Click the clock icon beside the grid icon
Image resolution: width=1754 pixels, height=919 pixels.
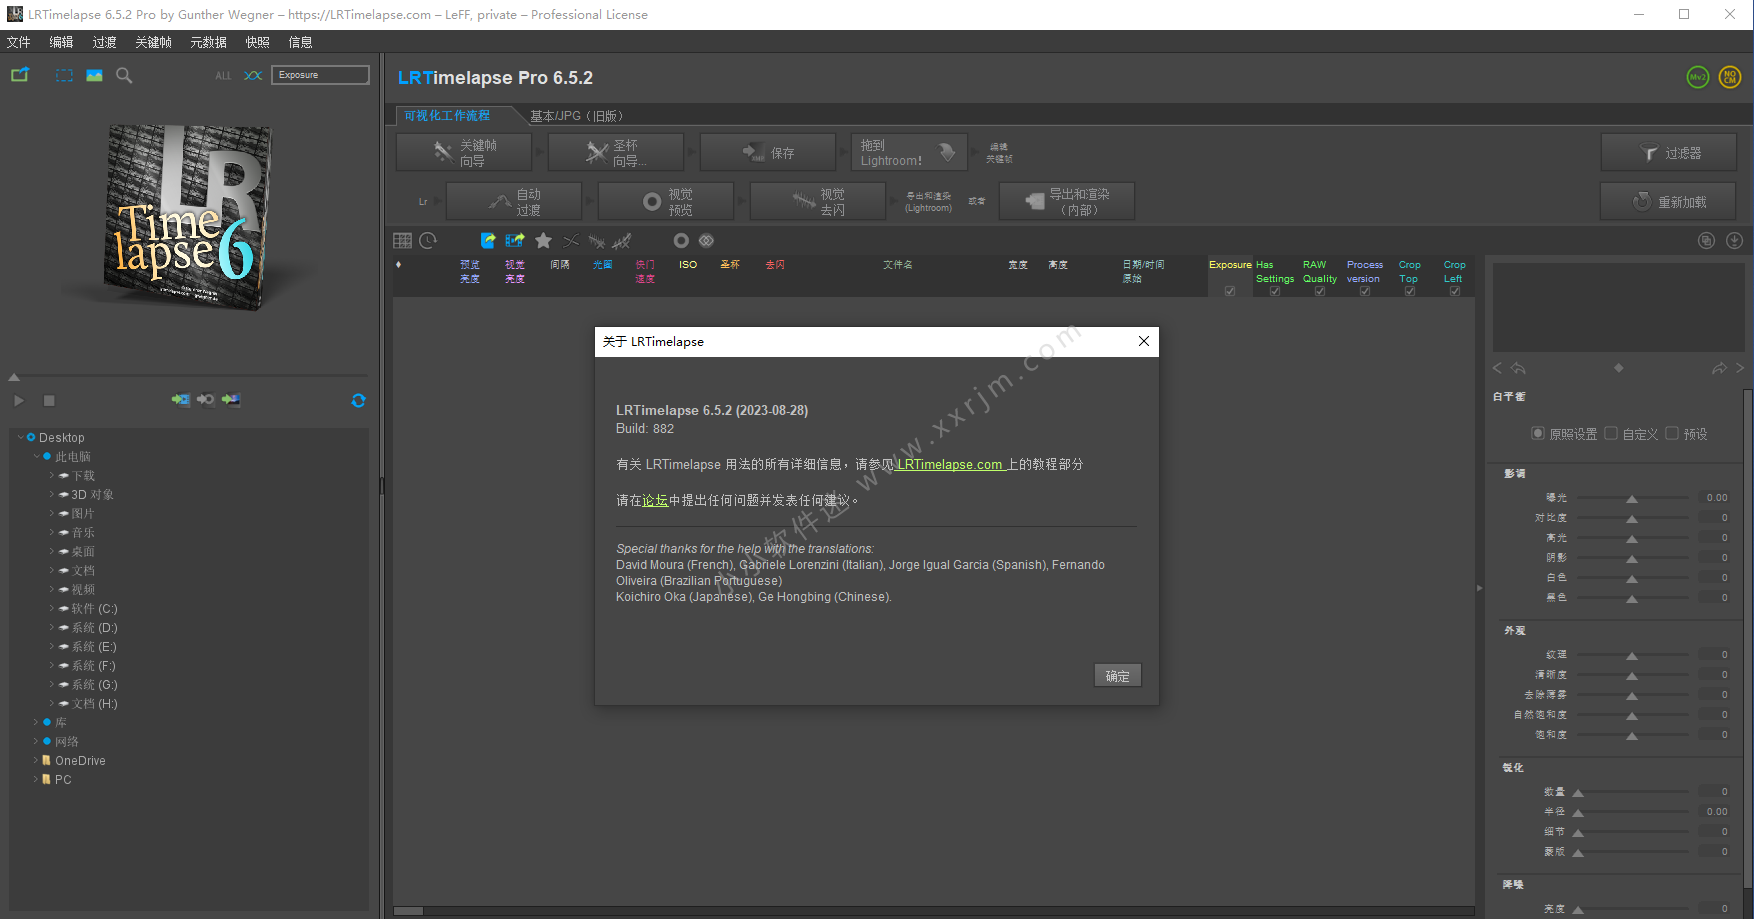point(428,241)
